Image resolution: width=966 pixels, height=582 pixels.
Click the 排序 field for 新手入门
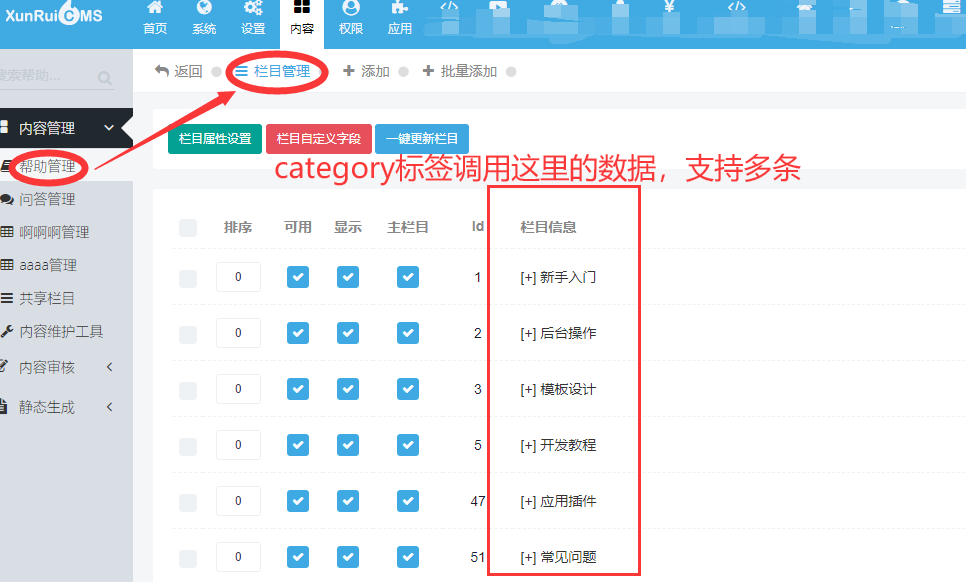tap(238, 277)
